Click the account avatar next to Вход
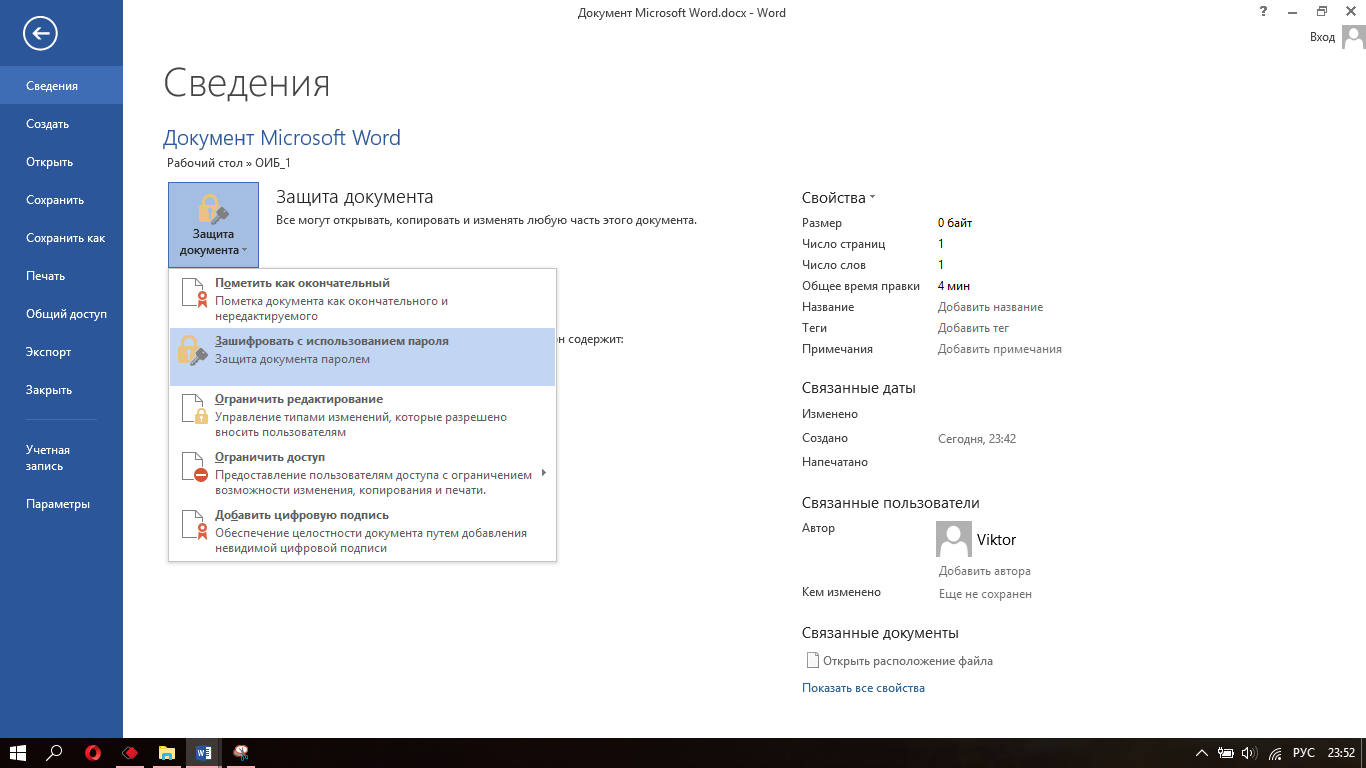This screenshot has height=768, width=1366. [x=1354, y=37]
